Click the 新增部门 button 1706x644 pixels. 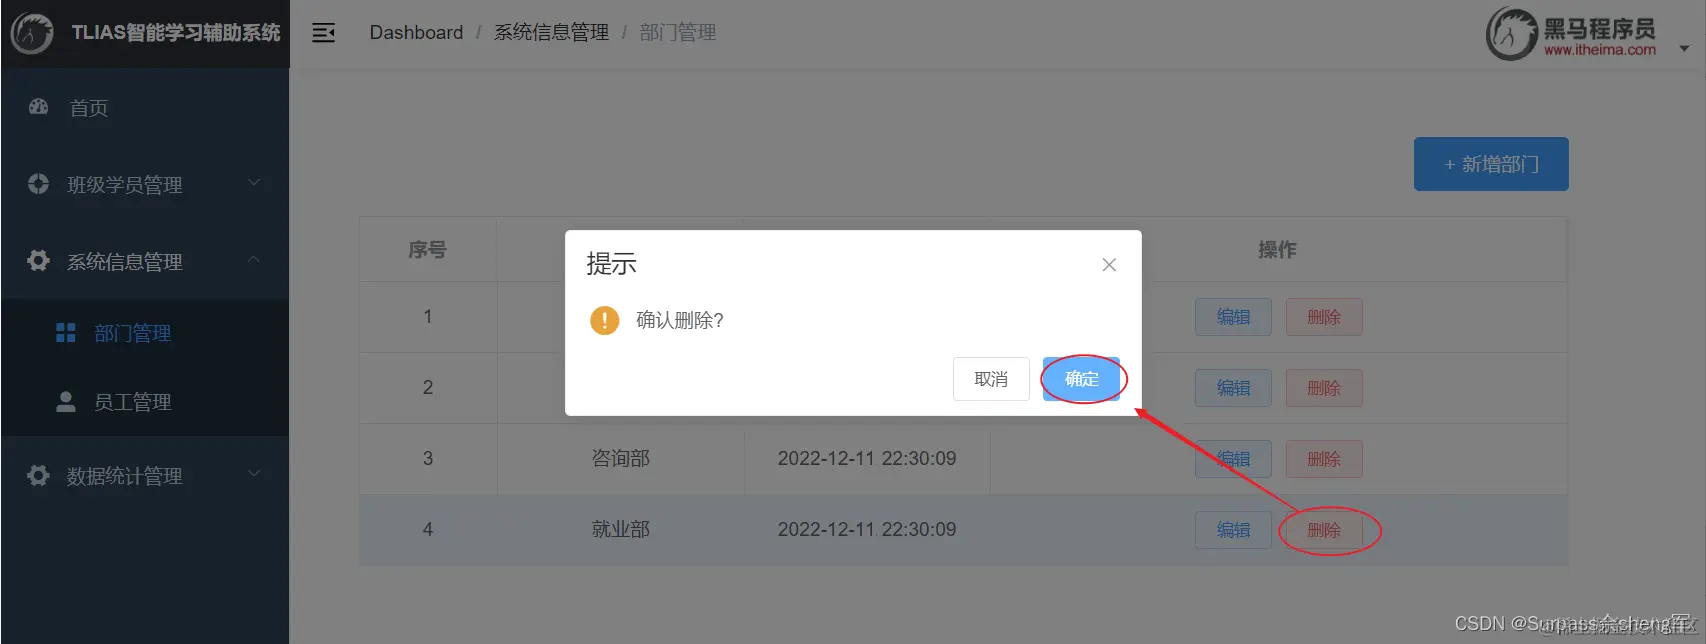[1491, 164]
